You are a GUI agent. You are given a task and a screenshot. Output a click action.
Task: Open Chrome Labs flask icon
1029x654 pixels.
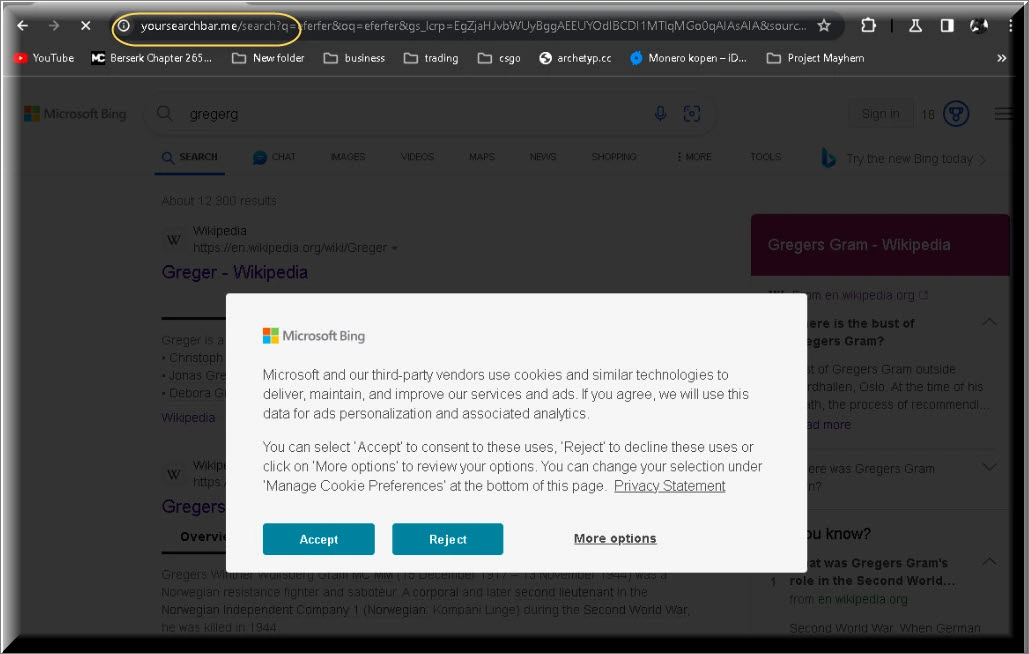point(915,26)
